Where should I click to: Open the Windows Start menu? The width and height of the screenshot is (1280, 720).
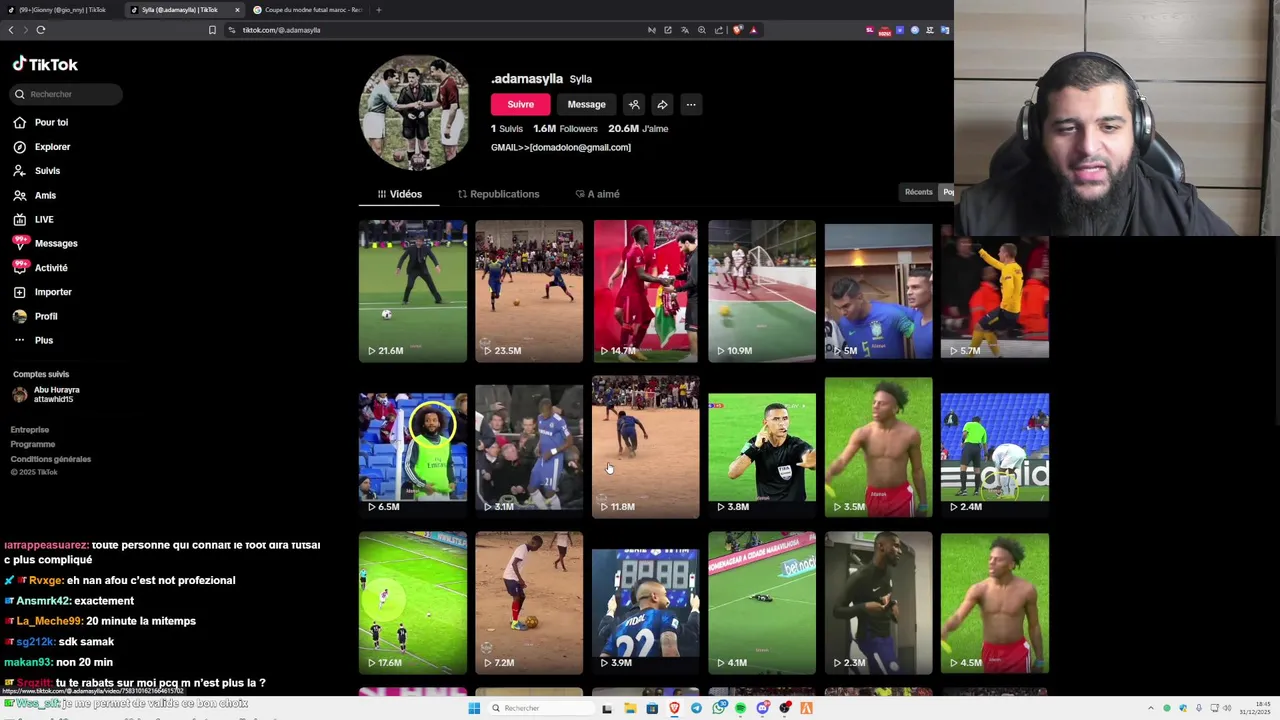pos(474,708)
